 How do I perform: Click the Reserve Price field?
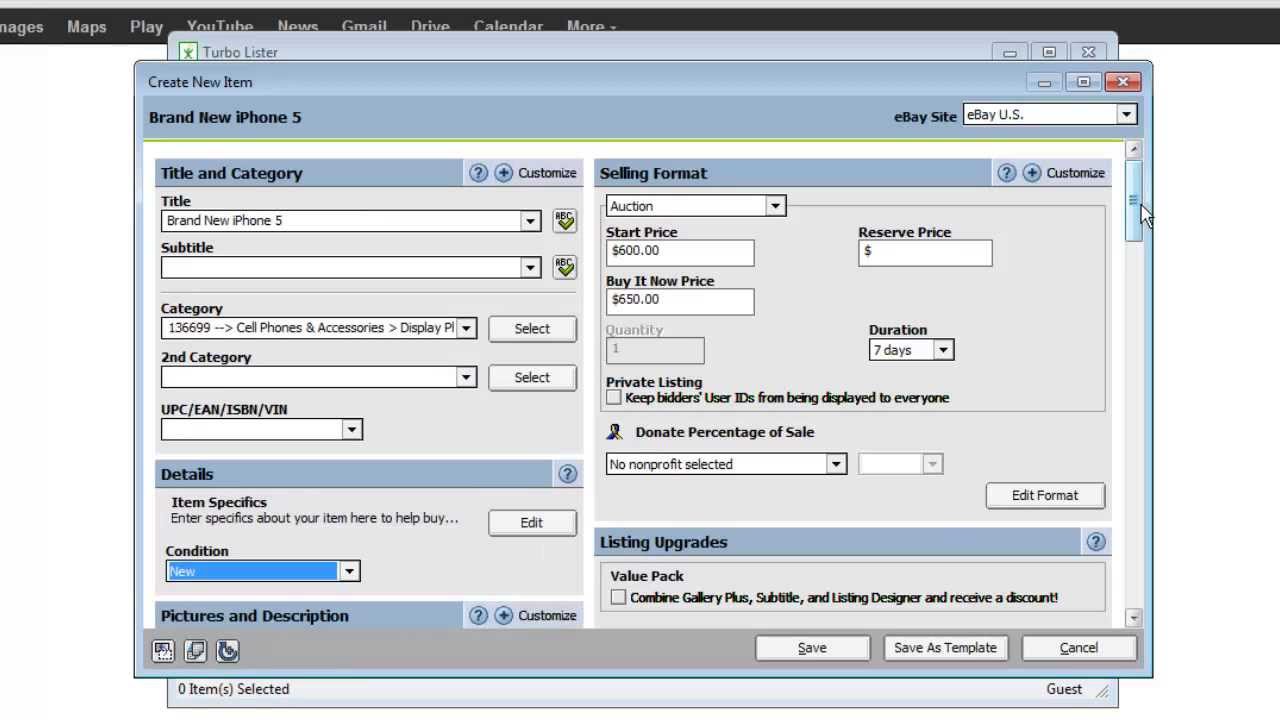[x=925, y=252]
